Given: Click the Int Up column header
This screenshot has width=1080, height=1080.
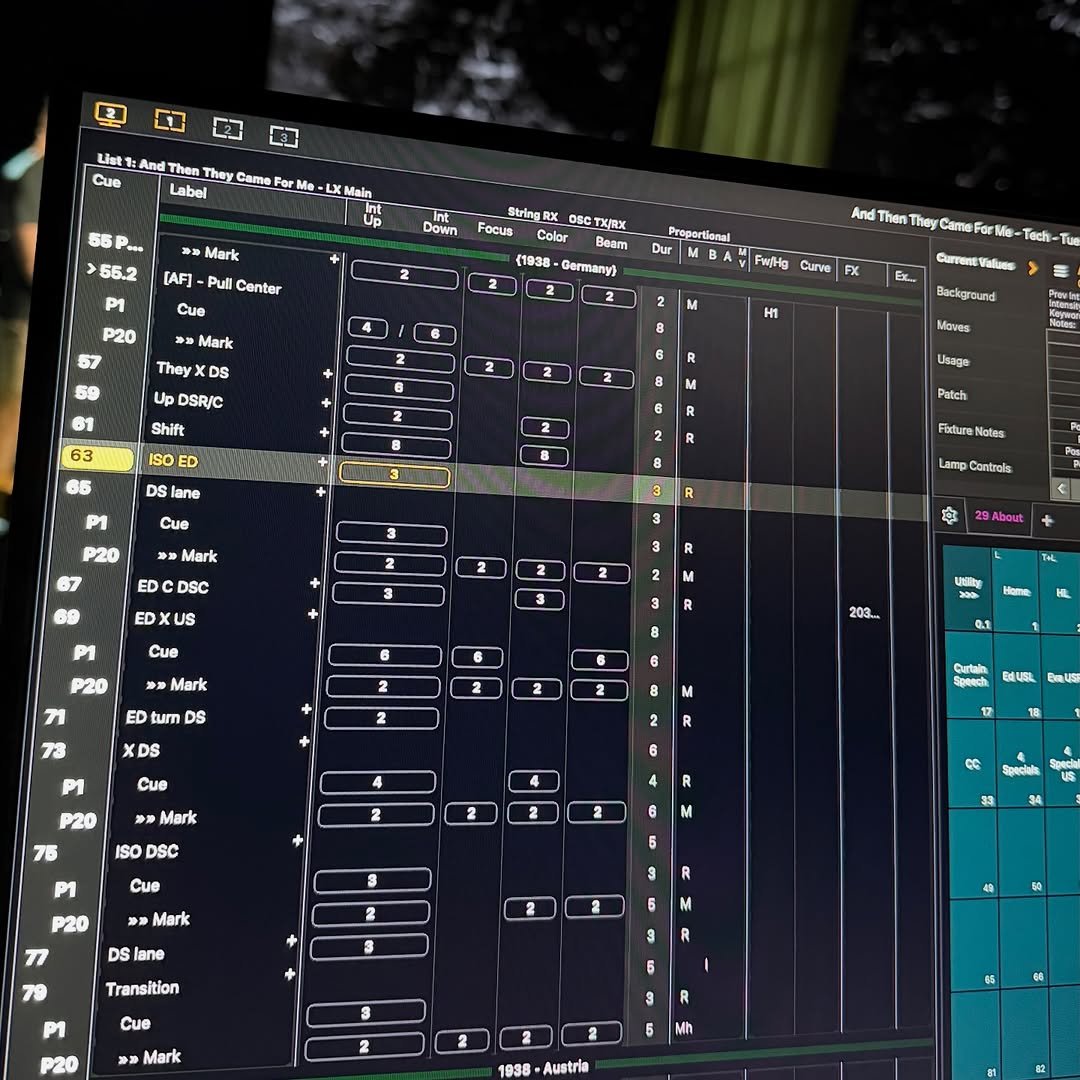Looking at the screenshot, I should coord(372,214).
